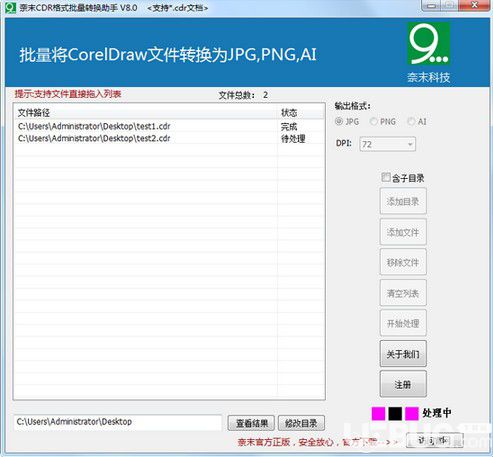Click 查看结果 to view output
This screenshot has height=457, width=493.
(x=251, y=423)
